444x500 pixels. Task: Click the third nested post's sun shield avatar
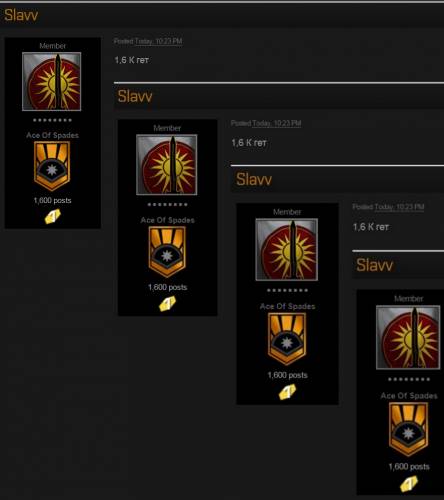(x=287, y=250)
